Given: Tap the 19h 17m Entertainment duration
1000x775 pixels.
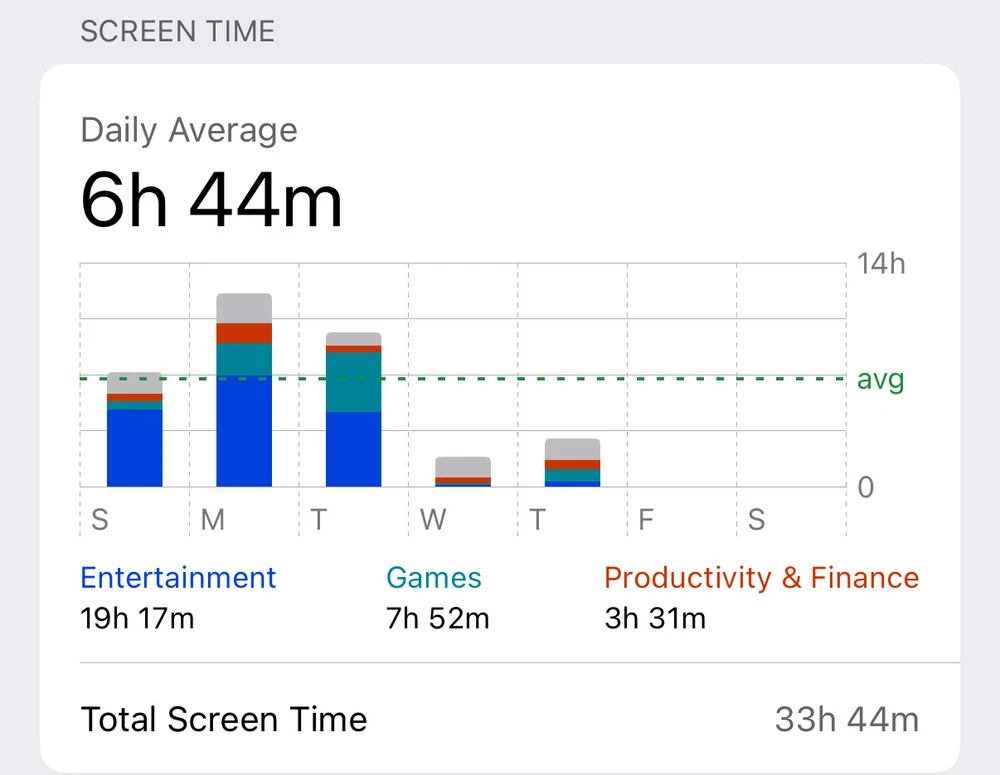Looking at the screenshot, I should (x=137, y=619).
